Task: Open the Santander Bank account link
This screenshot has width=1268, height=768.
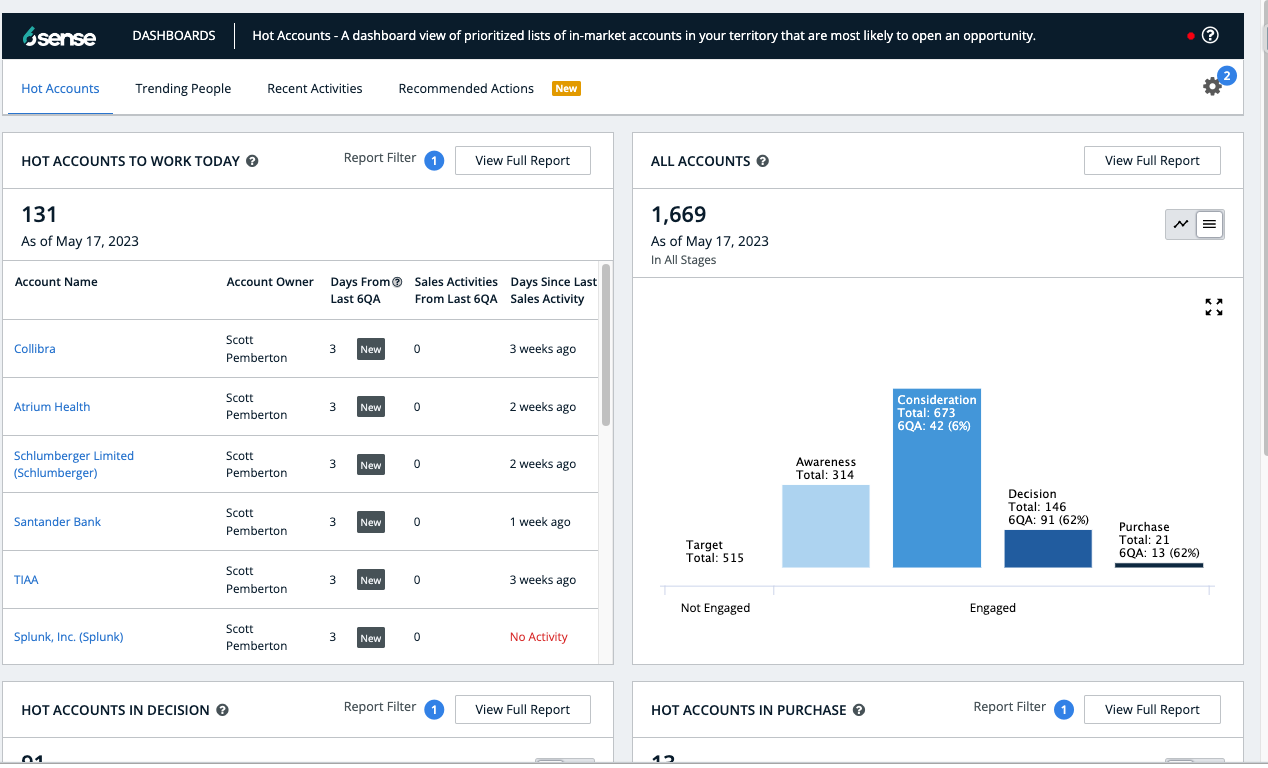Action: pos(57,522)
